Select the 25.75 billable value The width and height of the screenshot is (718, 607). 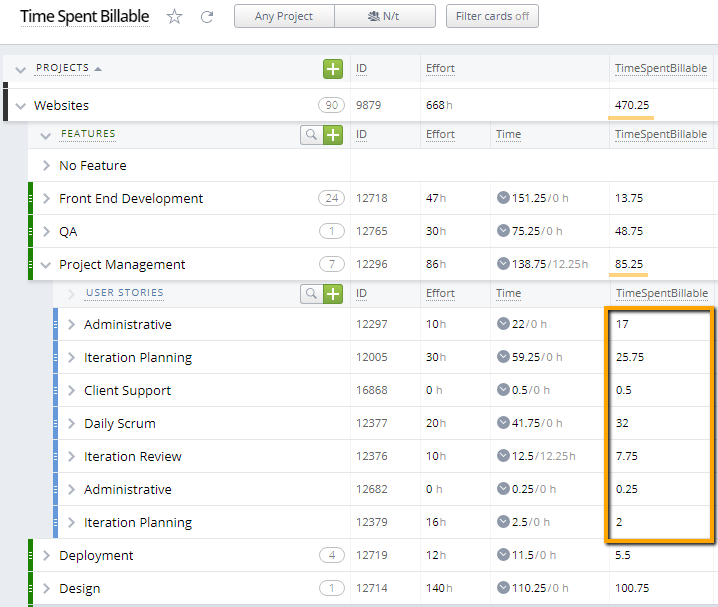tap(630, 357)
